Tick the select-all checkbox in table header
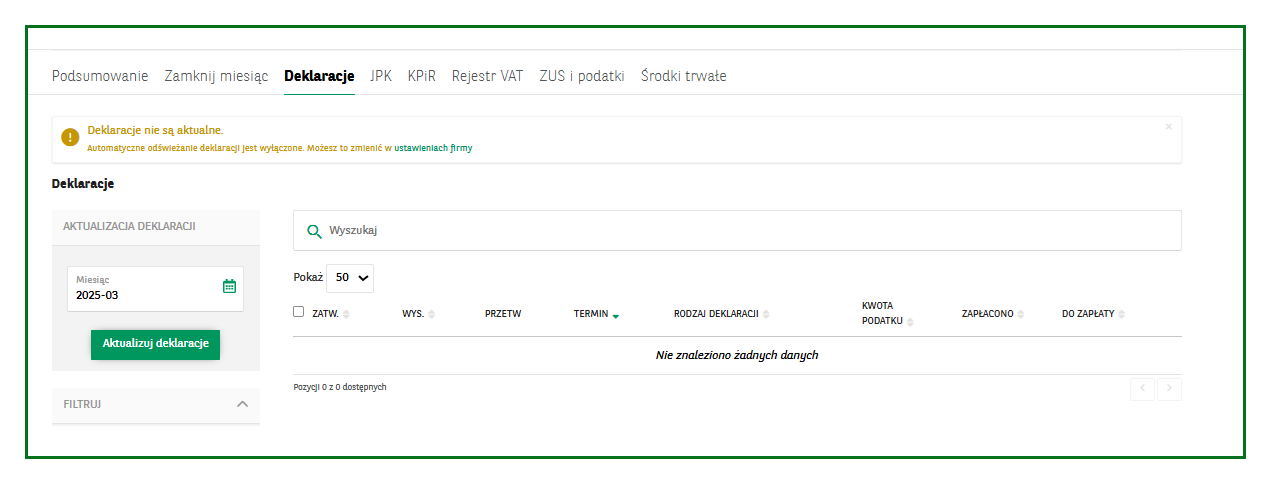Image resolution: width=1269 pixels, height=487 pixels. 299,312
